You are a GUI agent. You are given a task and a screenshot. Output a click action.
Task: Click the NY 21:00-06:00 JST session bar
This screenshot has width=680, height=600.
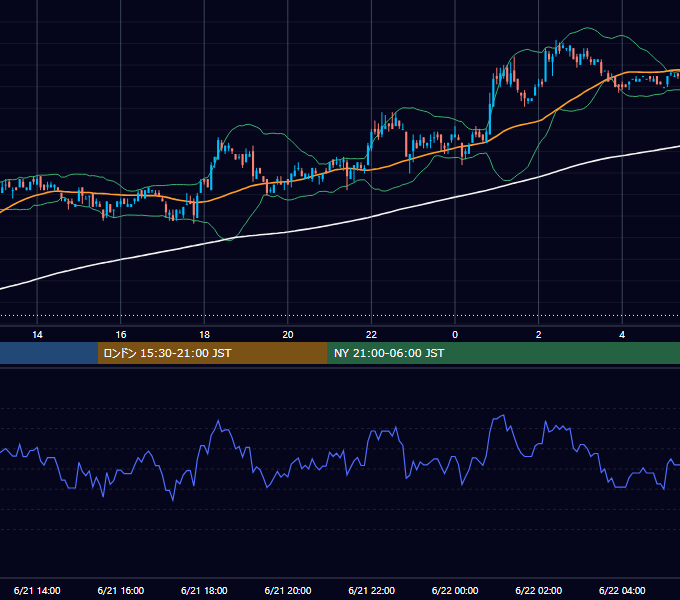point(503,353)
